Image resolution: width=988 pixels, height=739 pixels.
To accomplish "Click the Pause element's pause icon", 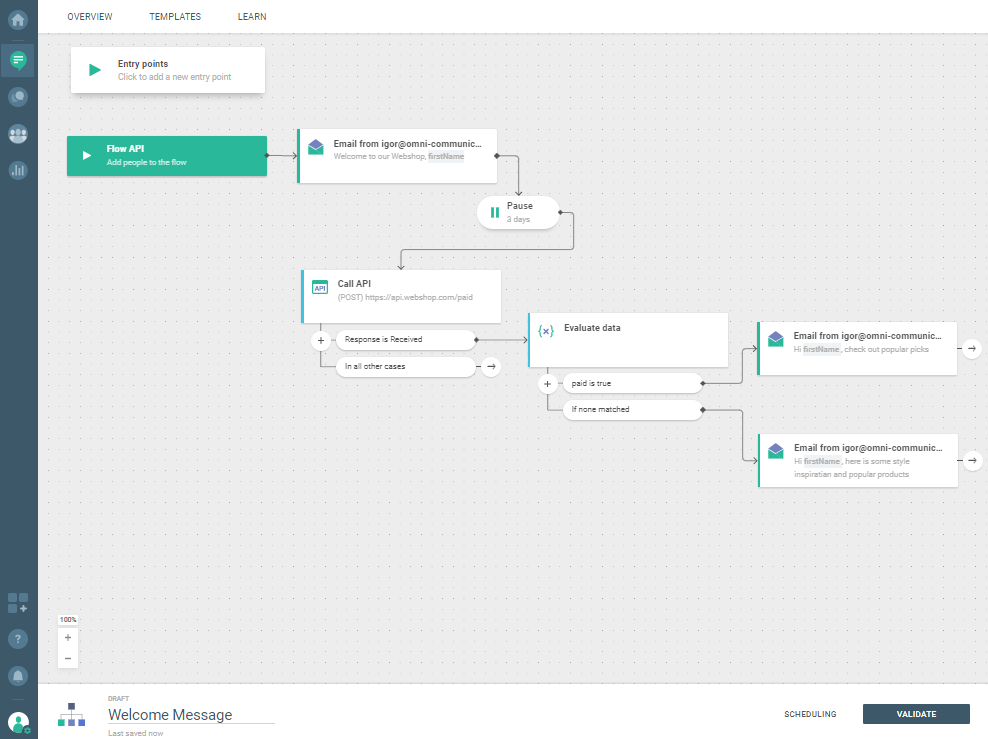I will (x=494, y=212).
